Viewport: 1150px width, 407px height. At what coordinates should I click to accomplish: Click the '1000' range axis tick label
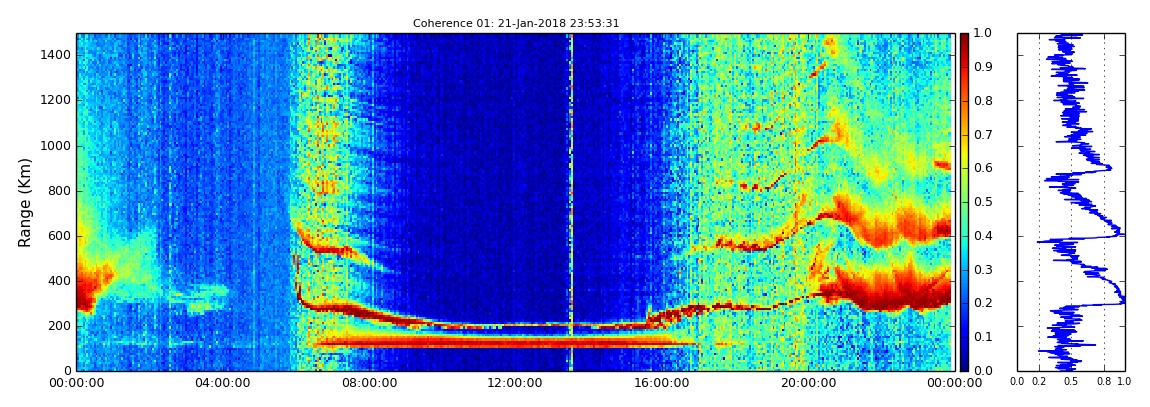pyautogui.click(x=57, y=145)
